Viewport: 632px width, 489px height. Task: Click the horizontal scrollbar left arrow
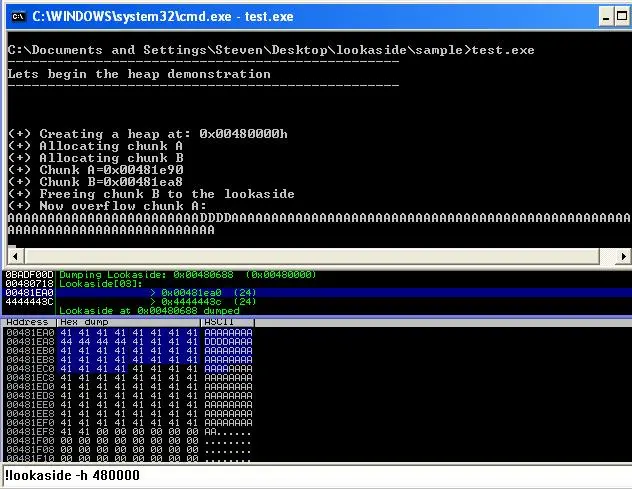tap(15, 256)
